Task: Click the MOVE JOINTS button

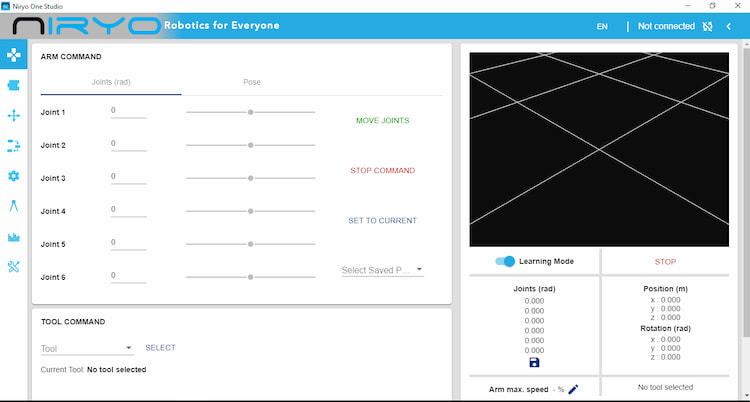Action: coord(383,121)
